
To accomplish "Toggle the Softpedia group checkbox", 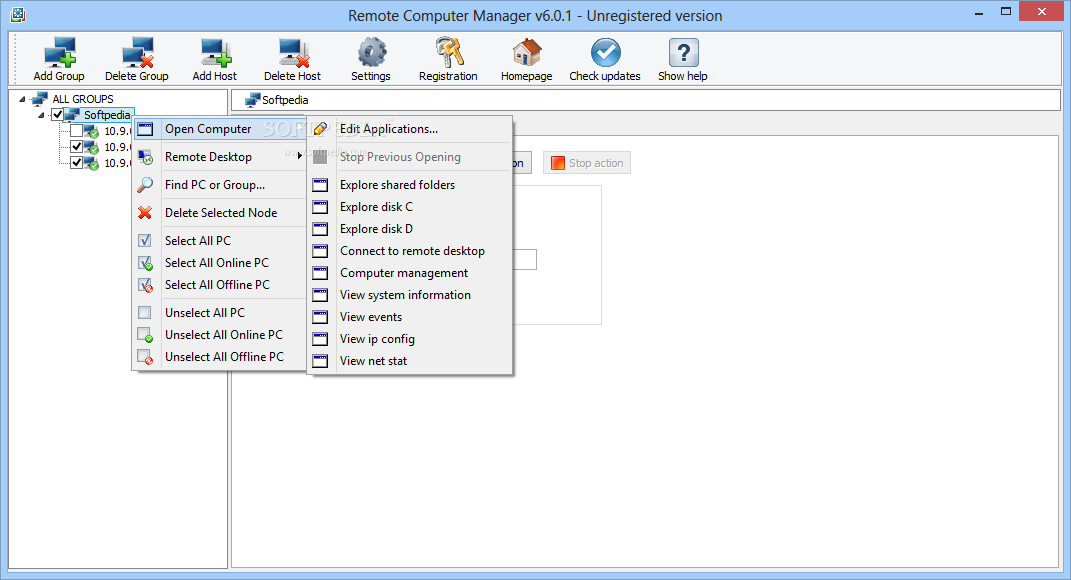I will click(58, 115).
